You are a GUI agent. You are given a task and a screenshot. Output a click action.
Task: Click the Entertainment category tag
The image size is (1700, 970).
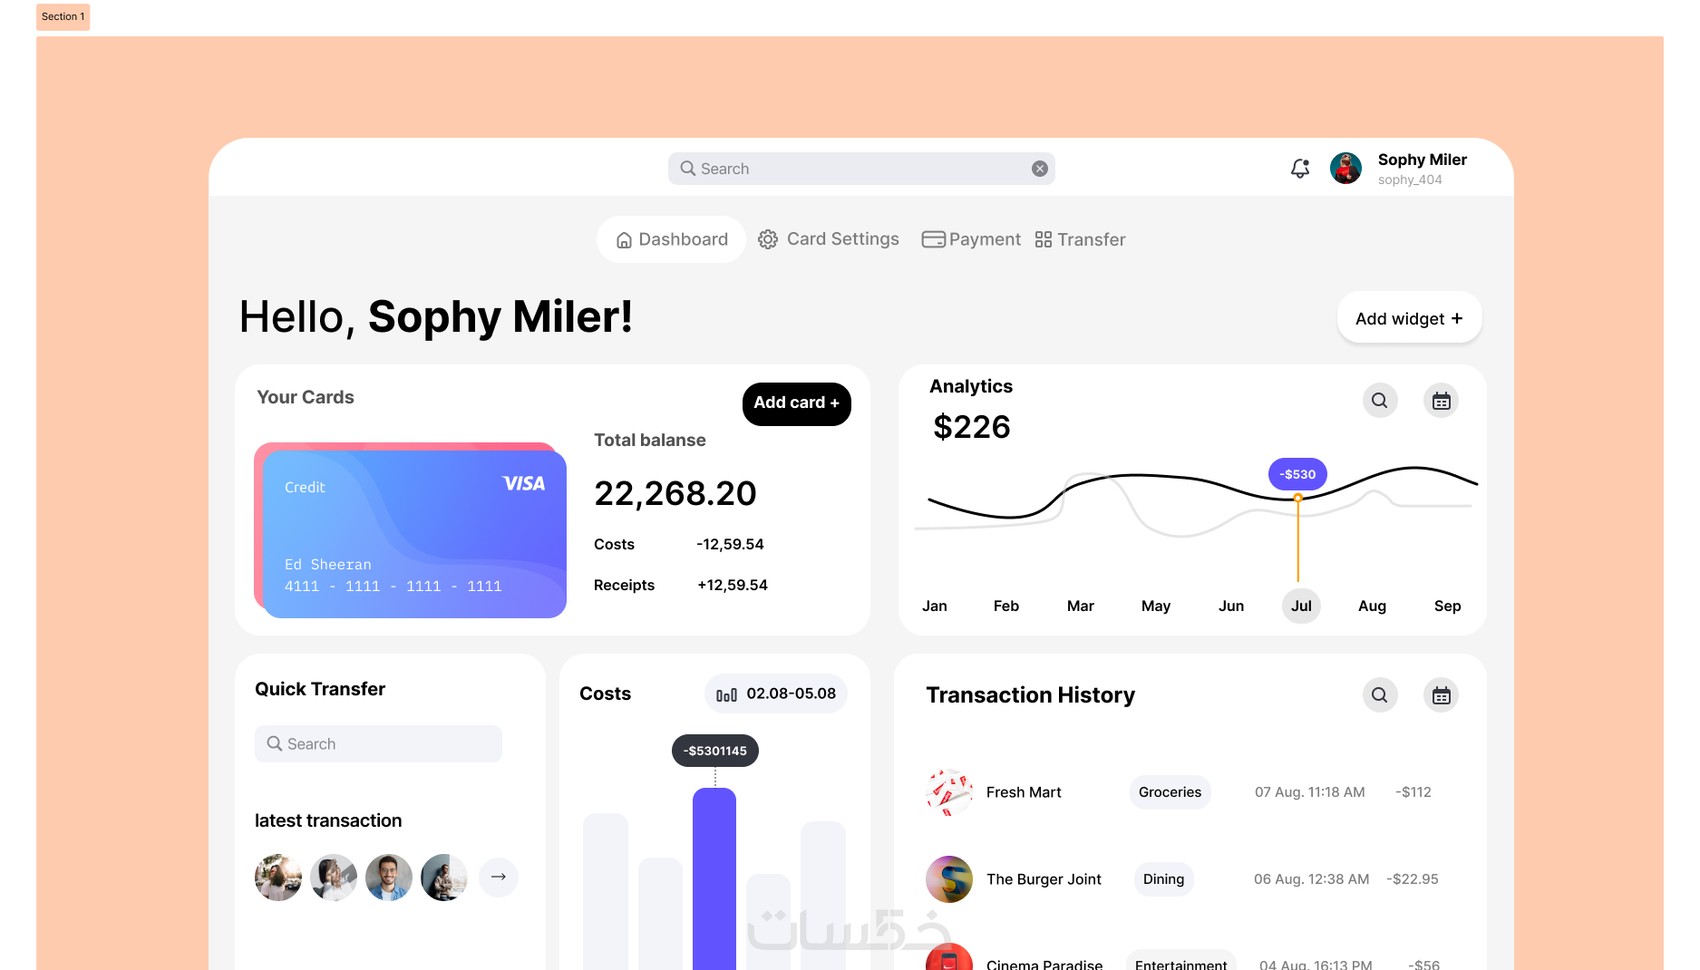[1181, 961]
